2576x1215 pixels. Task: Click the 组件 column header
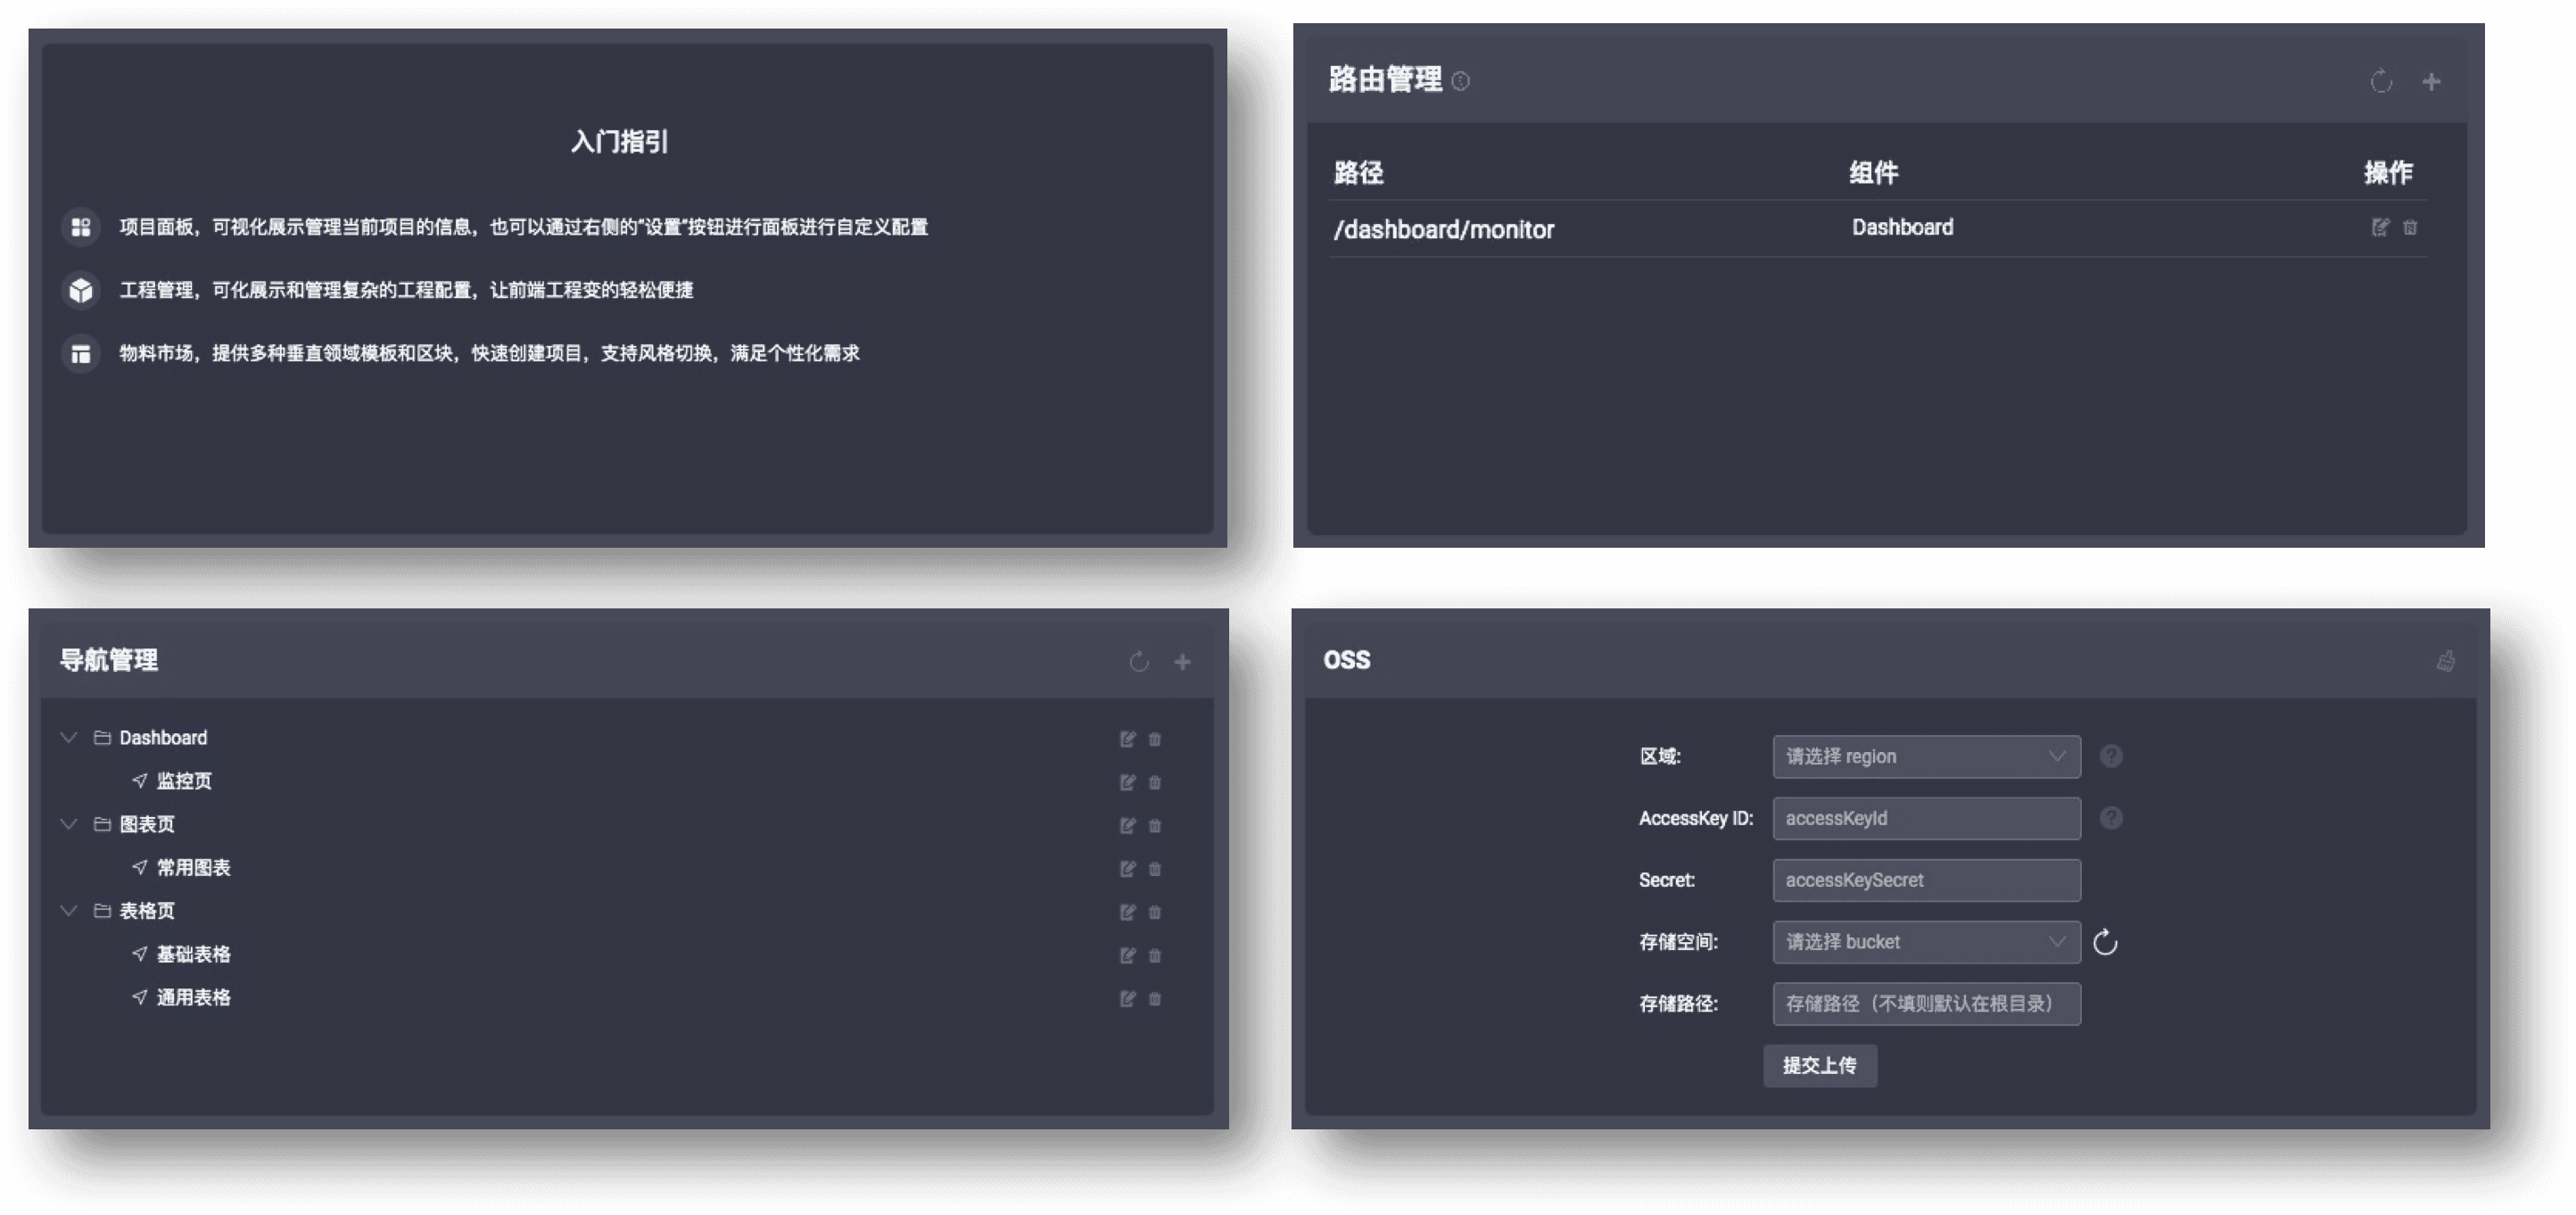pyautogui.click(x=1873, y=173)
